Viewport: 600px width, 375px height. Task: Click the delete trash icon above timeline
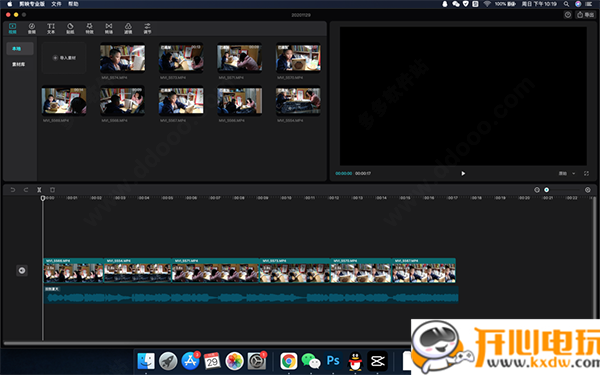52,190
